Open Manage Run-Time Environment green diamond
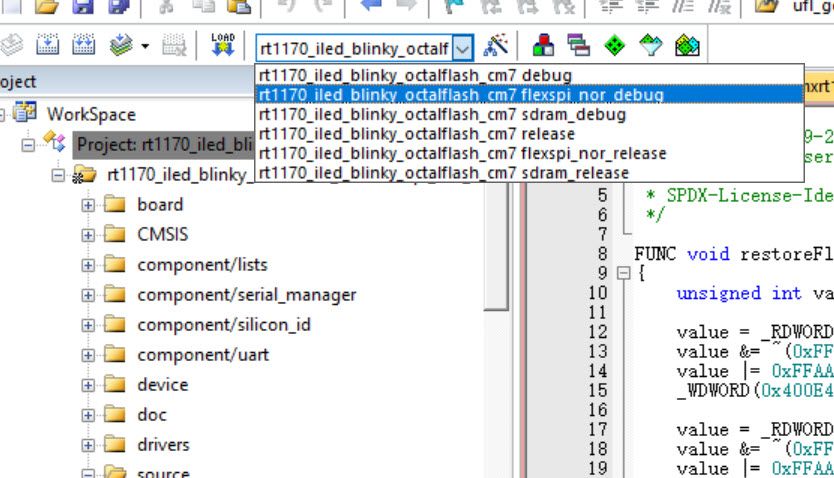The width and height of the screenshot is (834, 478). point(615,46)
